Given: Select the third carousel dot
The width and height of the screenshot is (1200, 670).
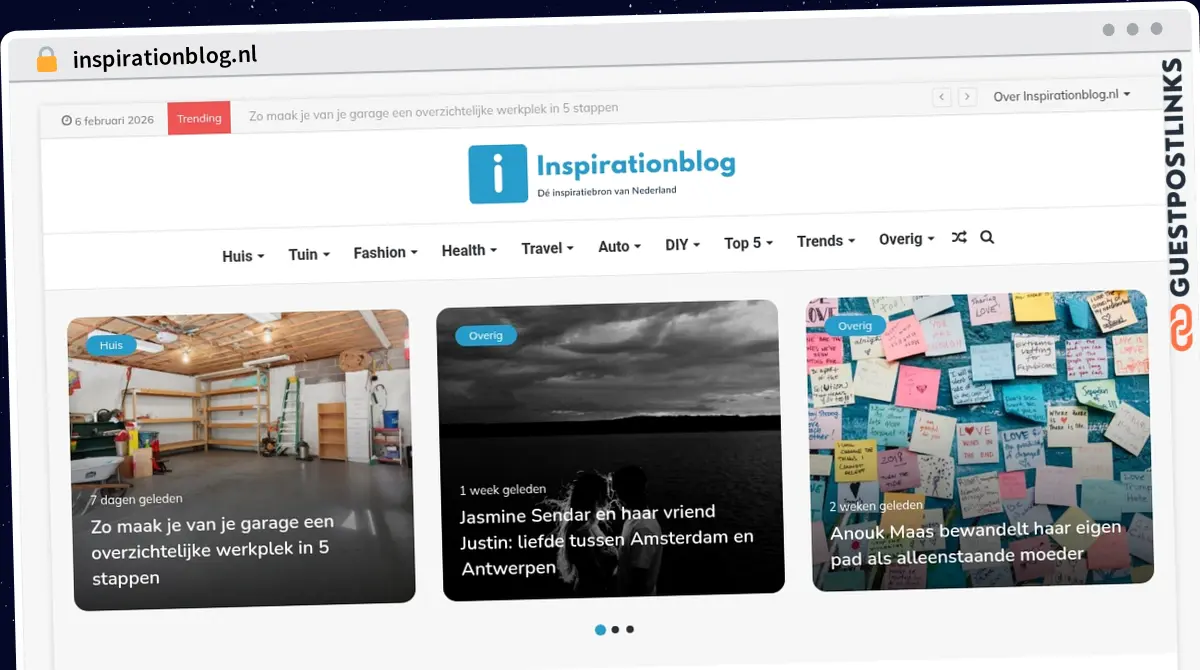Looking at the screenshot, I should coord(630,630).
